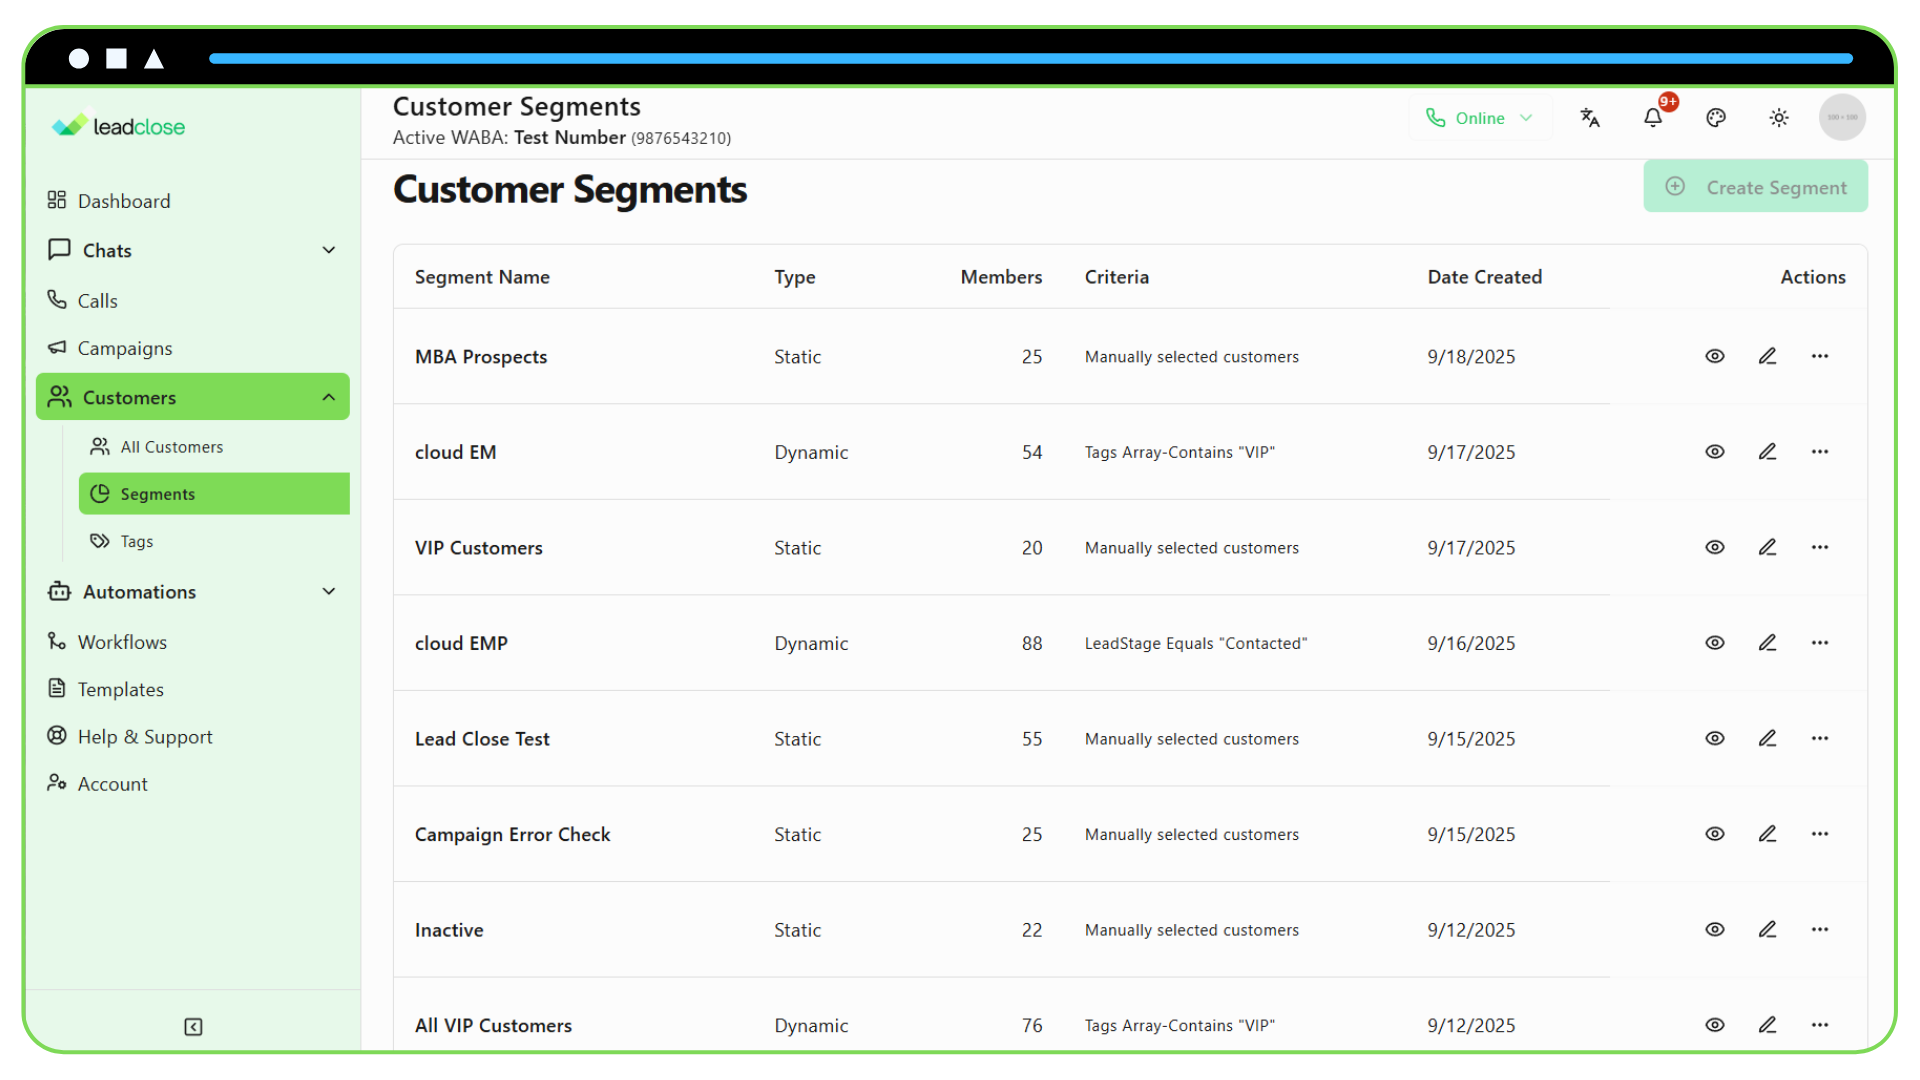Viewport: 1920px width, 1080px height.
Task: Preview the MBA Prospects segment via eye icon
Action: [x=1715, y=356]
